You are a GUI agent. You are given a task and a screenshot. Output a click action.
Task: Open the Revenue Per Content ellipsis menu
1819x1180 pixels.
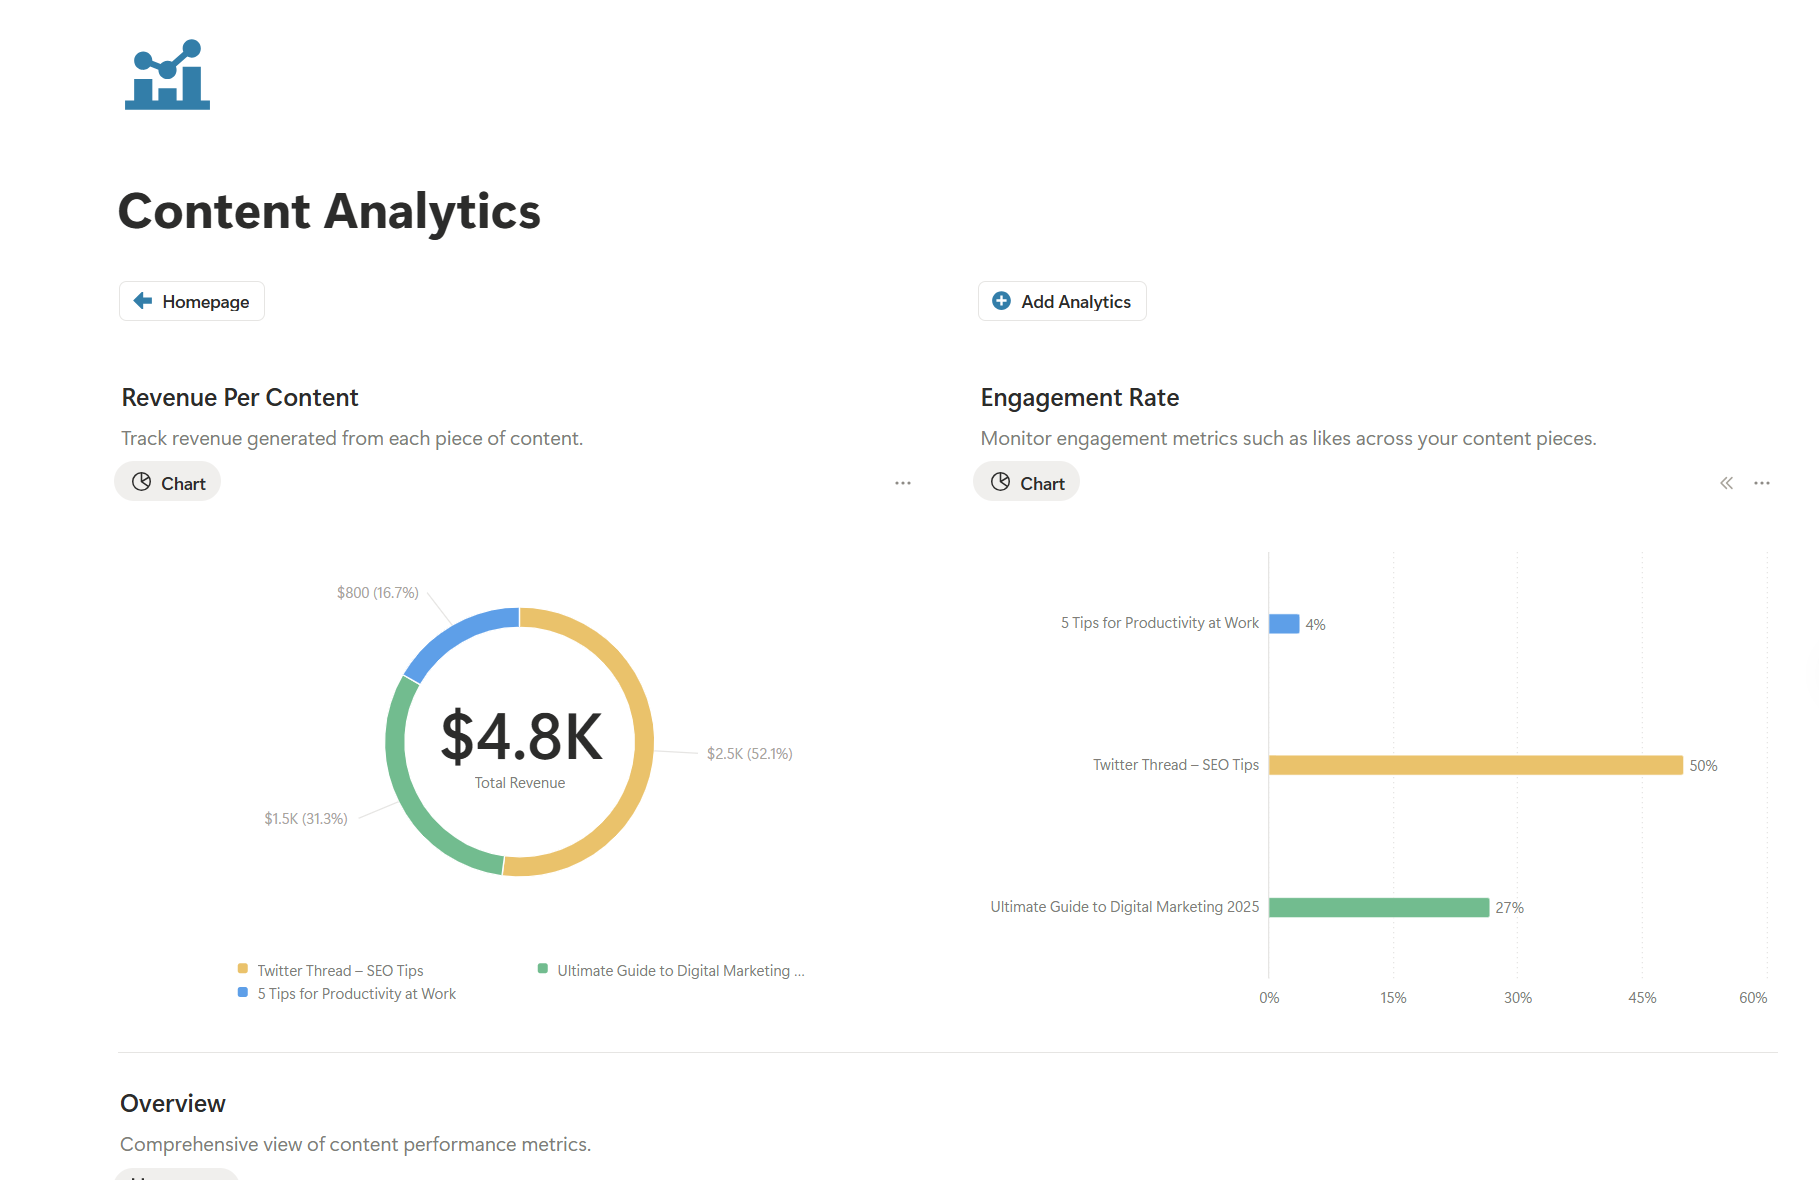click(x=903, y=483)
